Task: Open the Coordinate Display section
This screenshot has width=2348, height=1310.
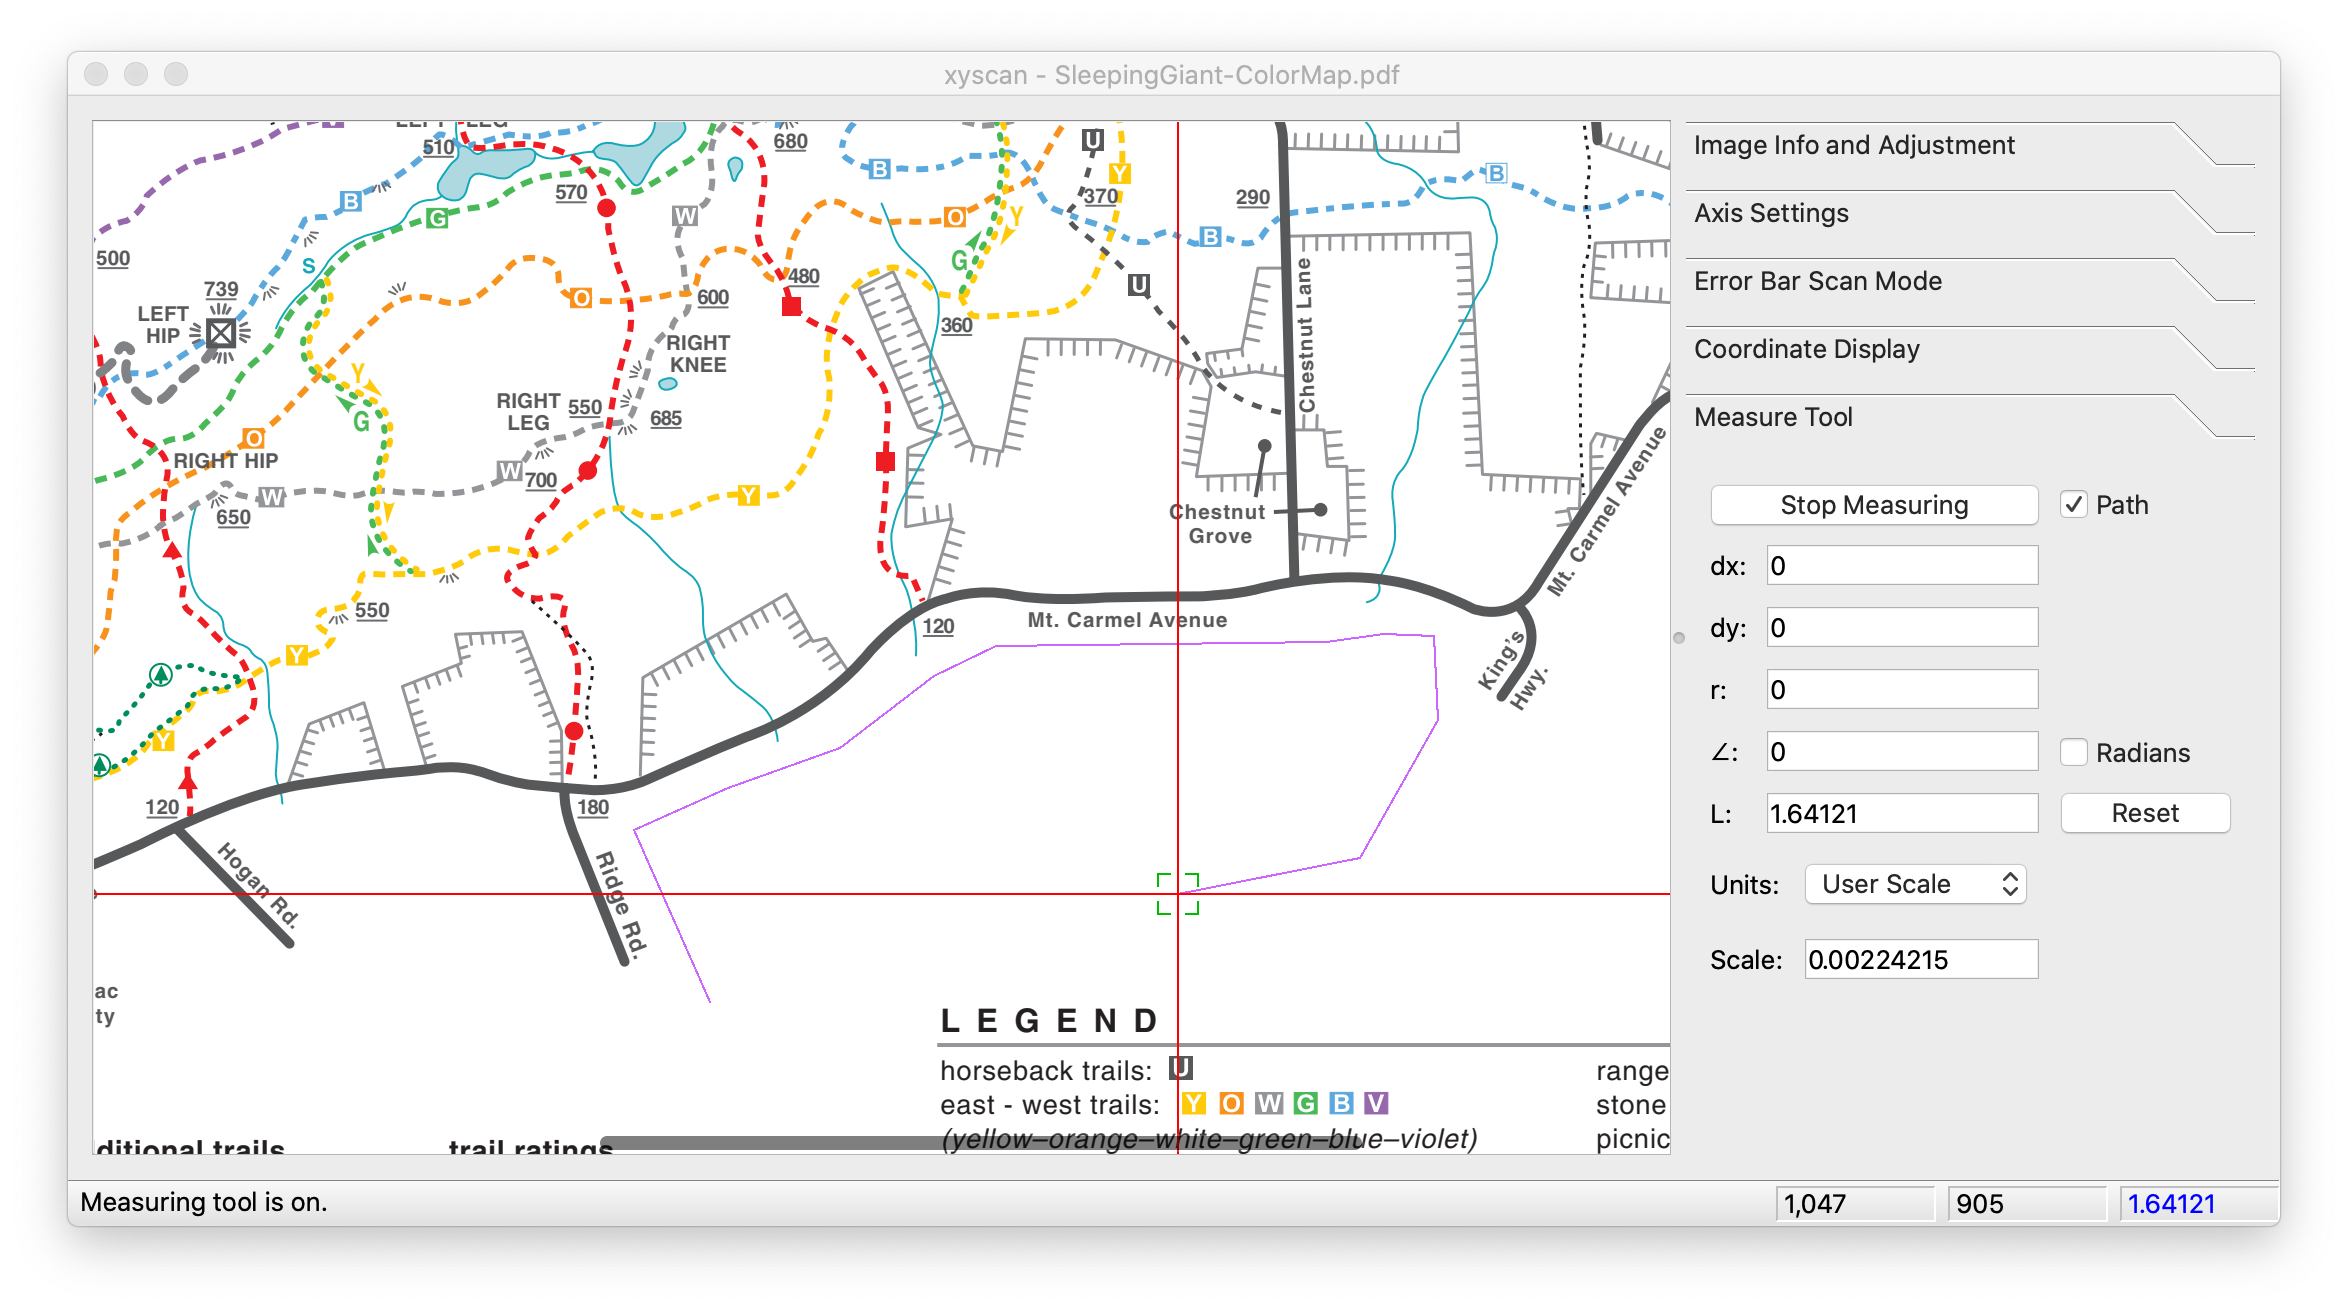Action: tap(1806, 350)
